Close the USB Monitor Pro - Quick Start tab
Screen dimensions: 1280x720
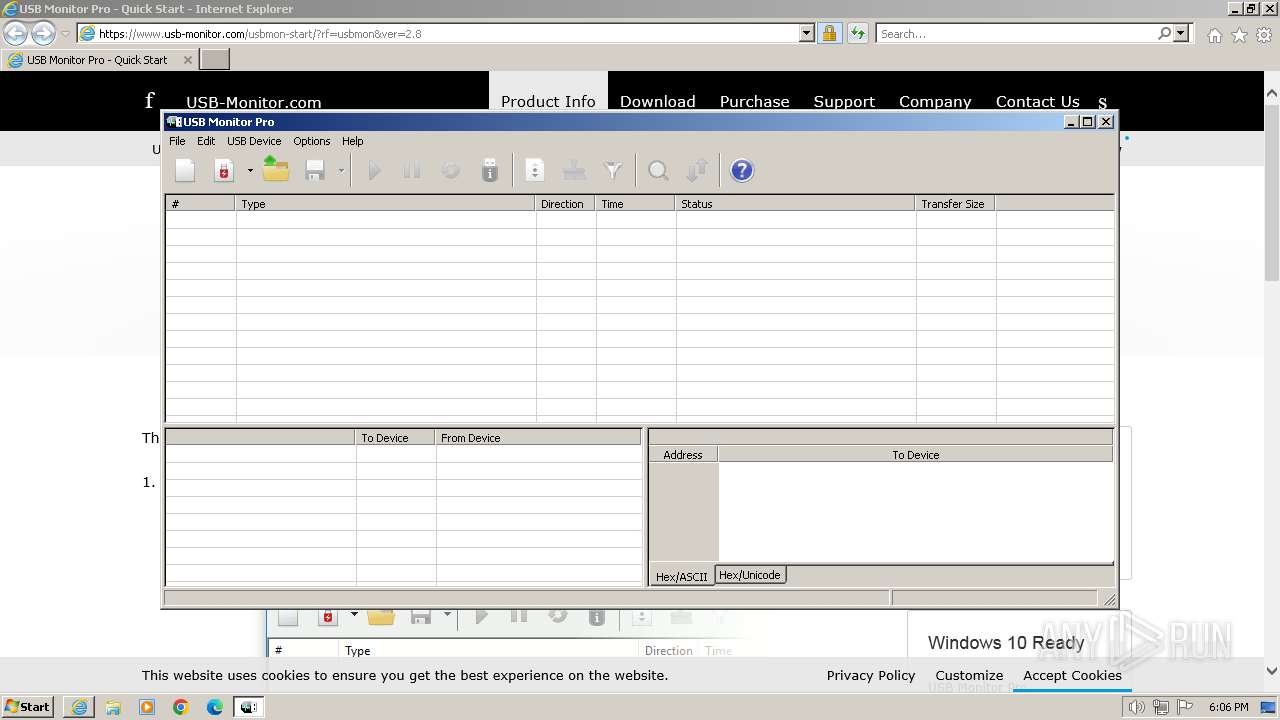pyautogui.click(x=187, y=60)
